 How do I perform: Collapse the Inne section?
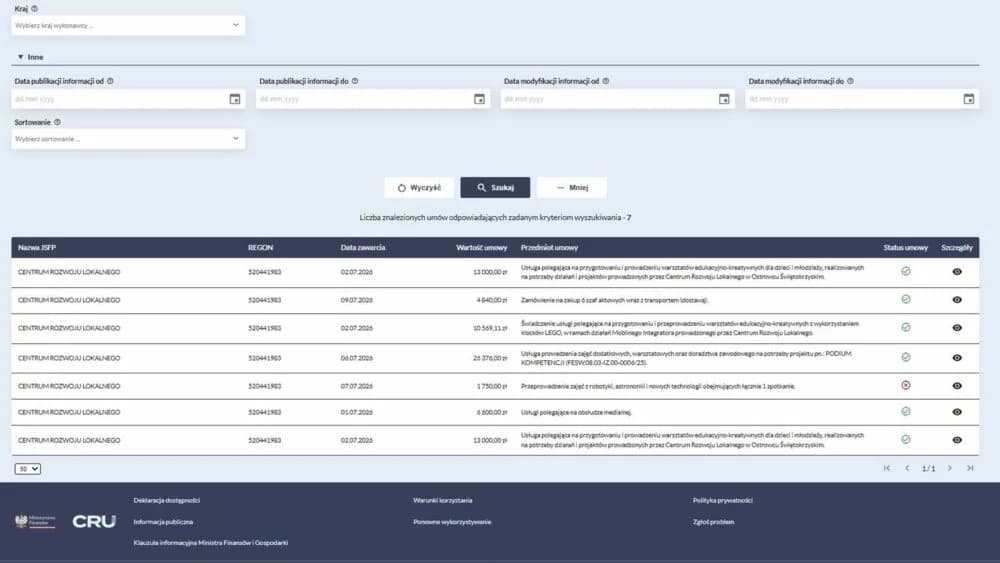(x=30, y=57)
